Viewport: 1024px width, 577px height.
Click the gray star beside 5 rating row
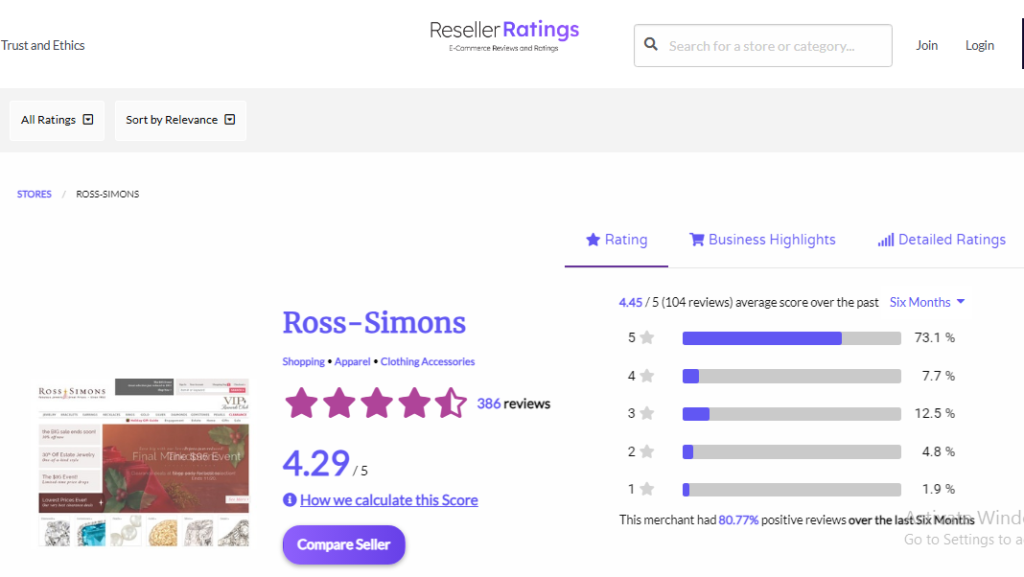[x=647, y=337]
